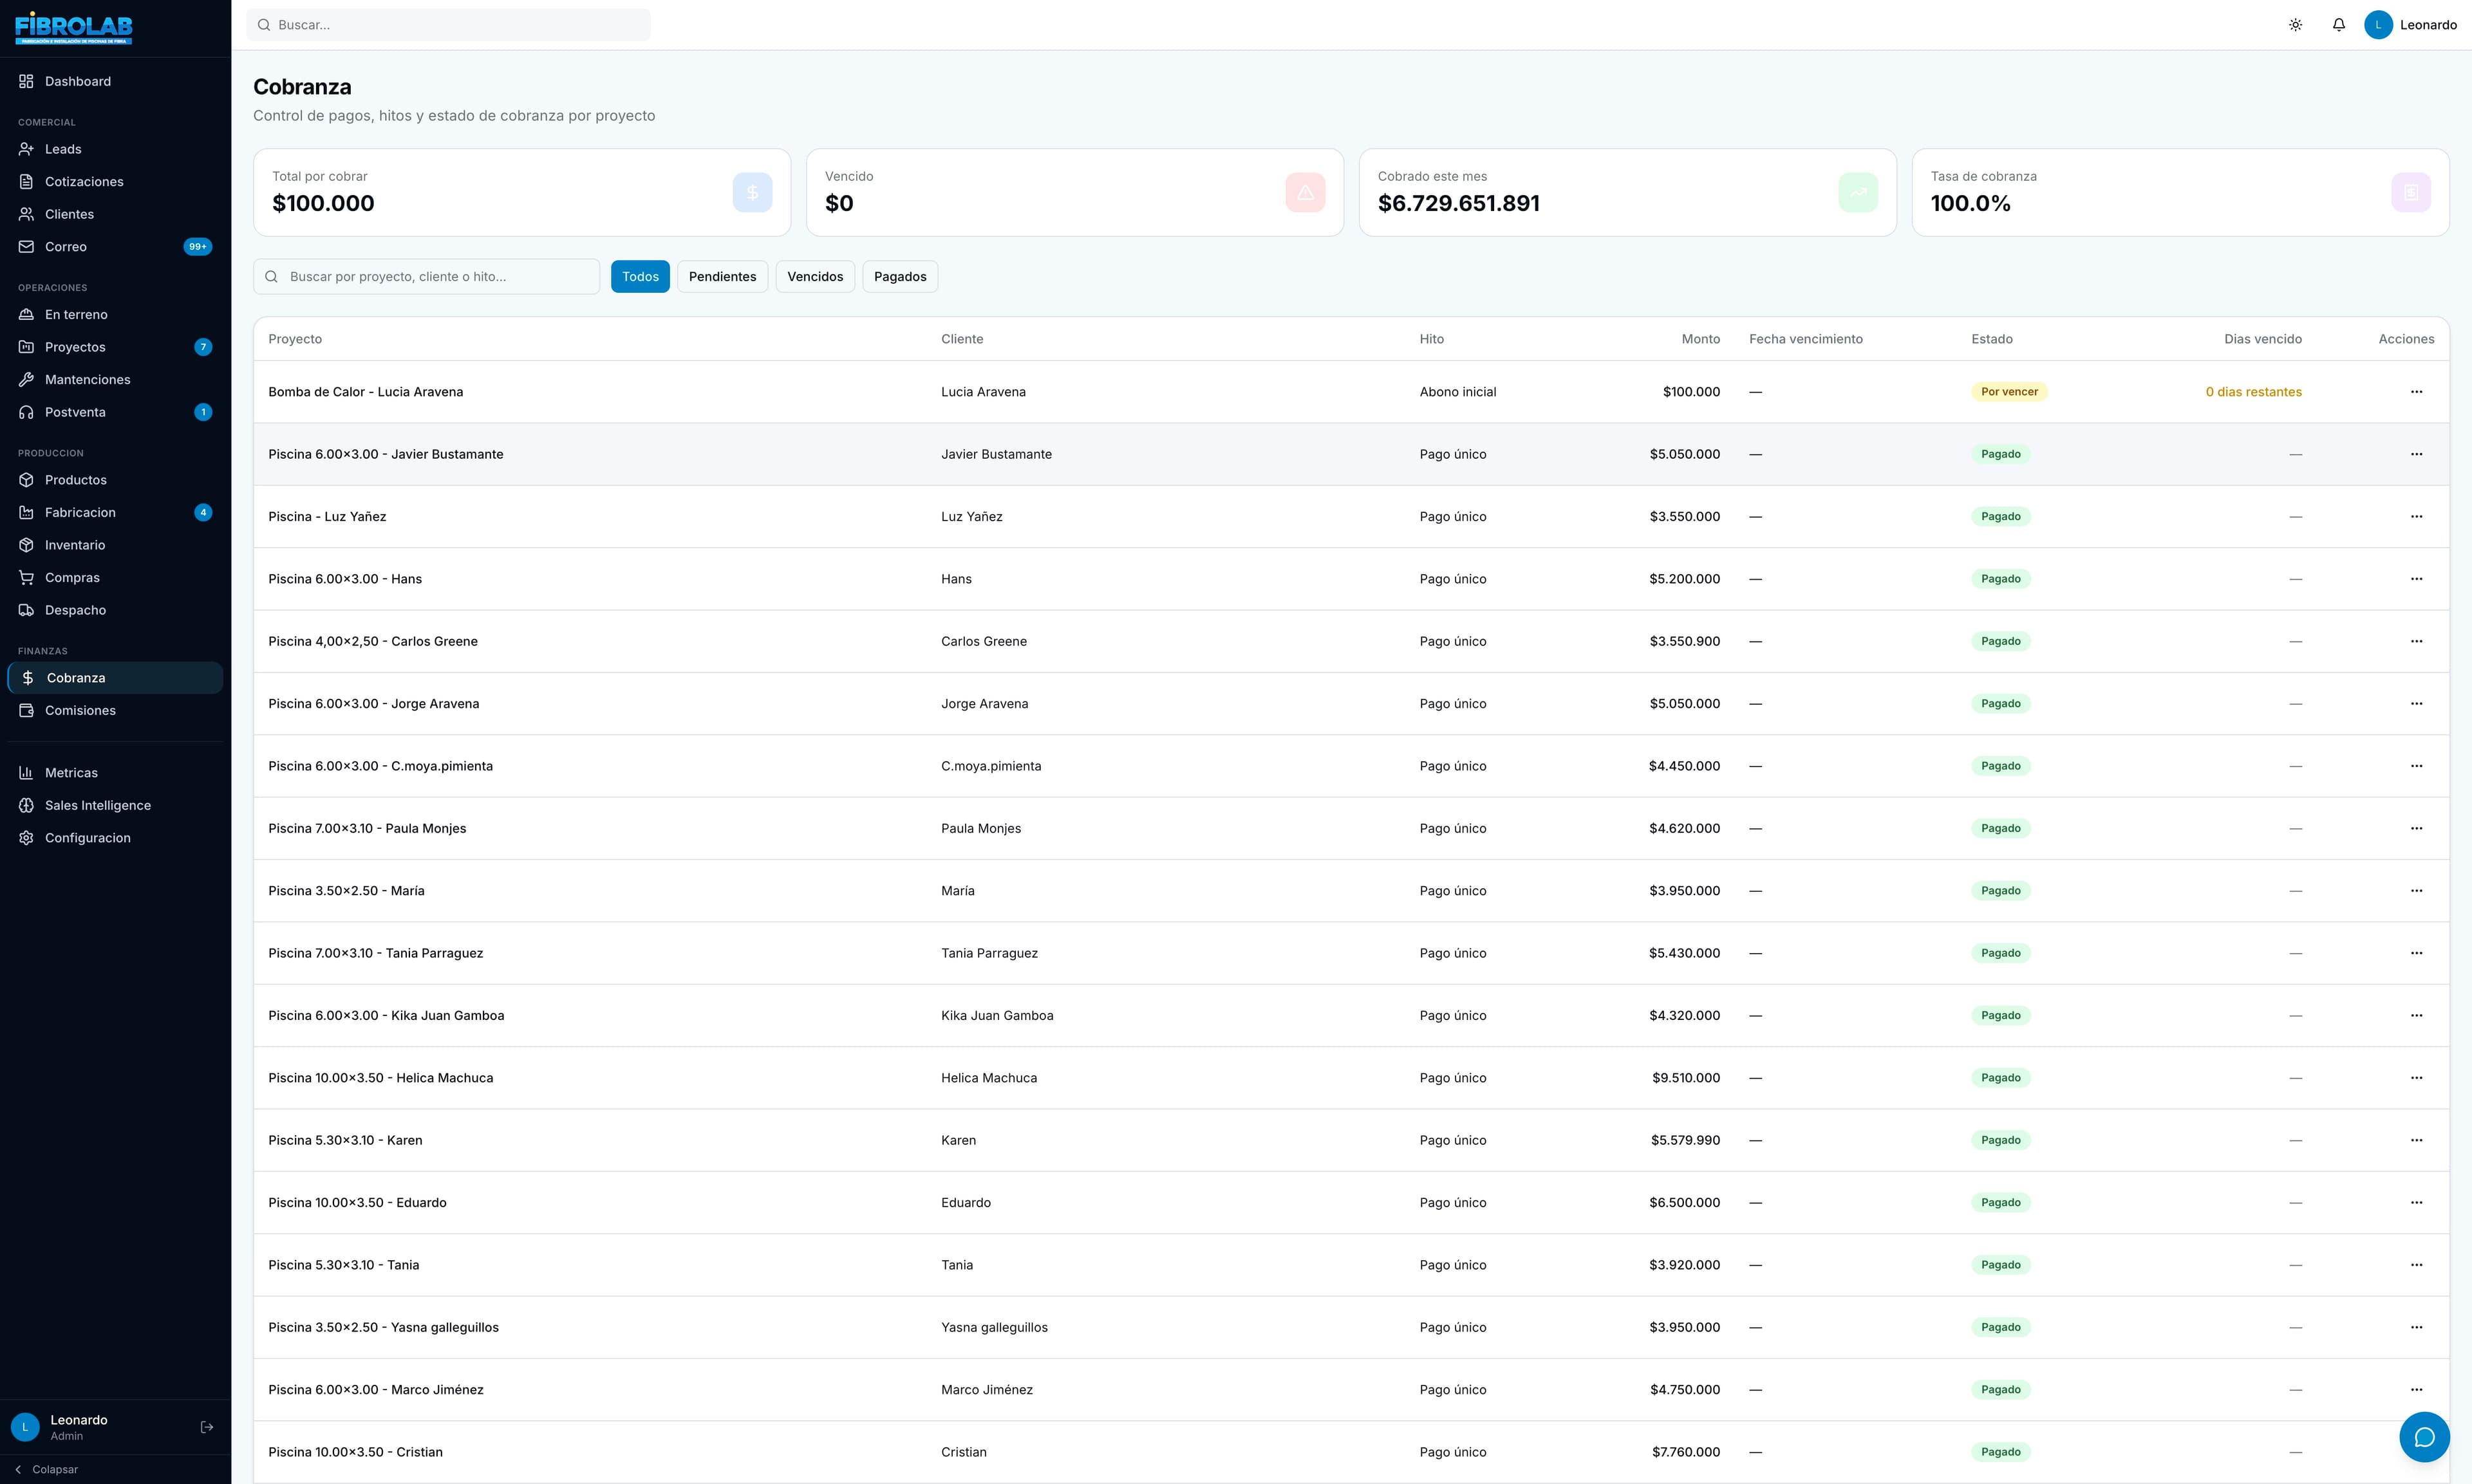Open Leonardo user menu in top bar
Screen dimensions: 2472x1484
tap(2410, 25)
